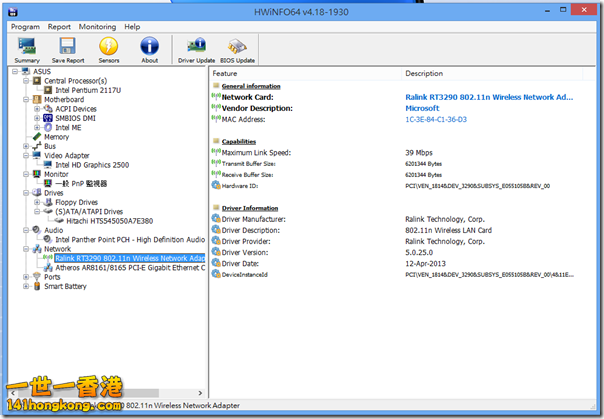Screen dimensions: 604x419
Task: Click the Ralink RT3290 network card description
Action: pyautogui.click(x=489, y=97)
